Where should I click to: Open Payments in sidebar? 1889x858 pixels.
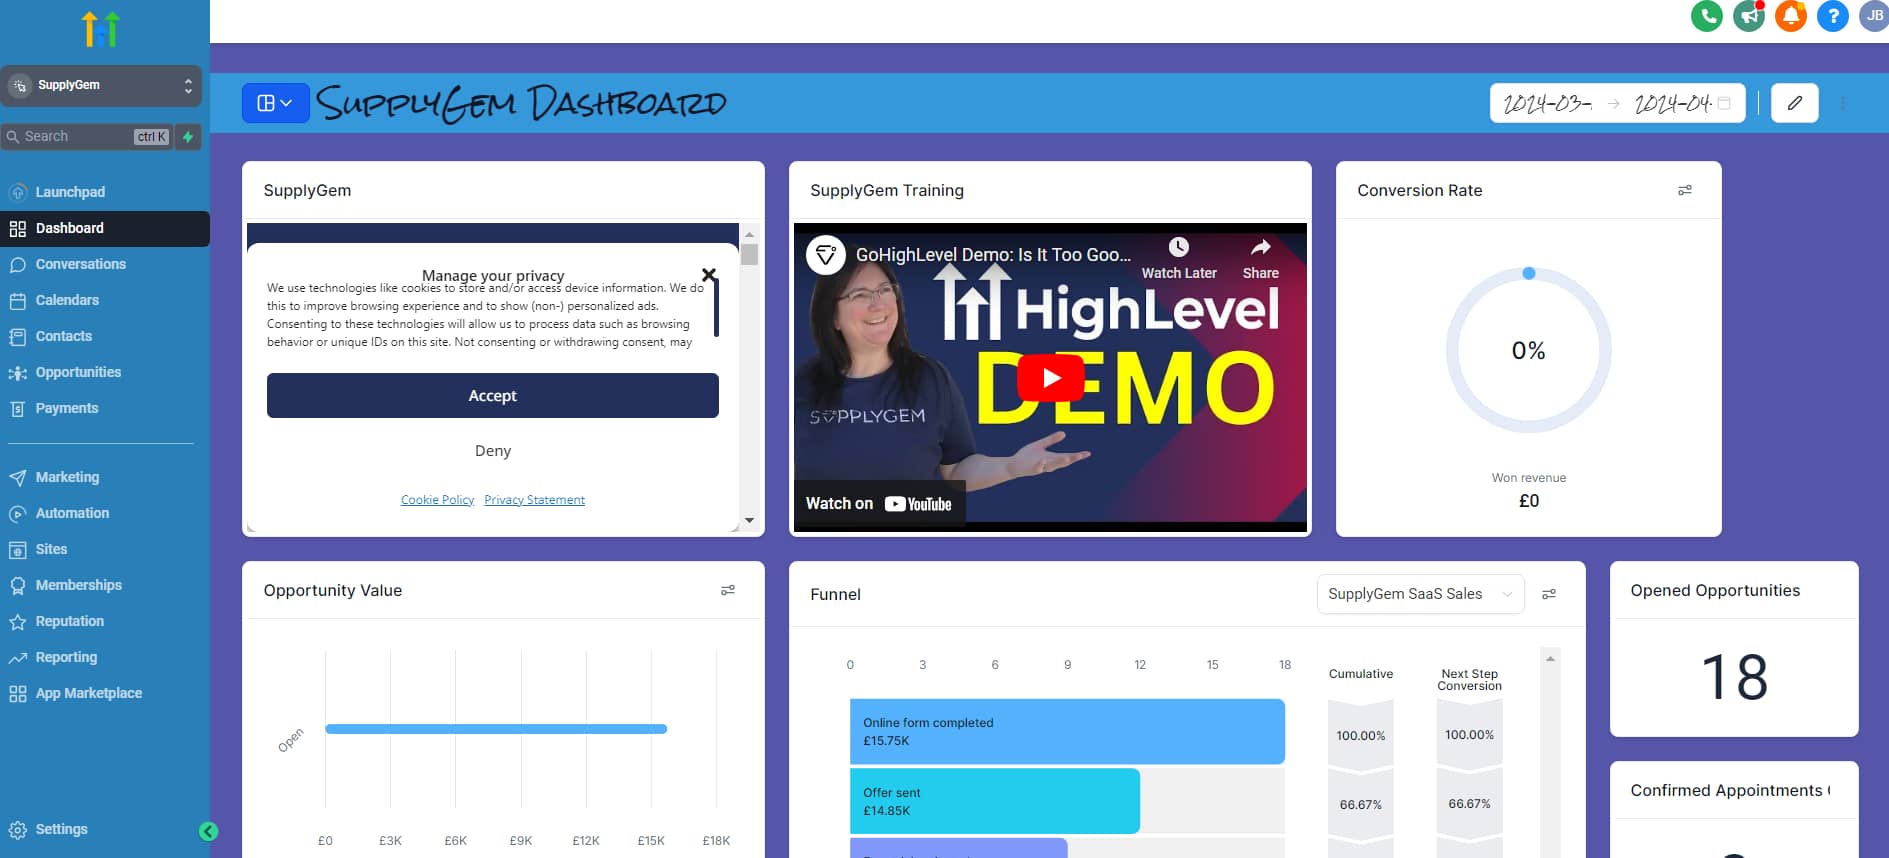105,408
